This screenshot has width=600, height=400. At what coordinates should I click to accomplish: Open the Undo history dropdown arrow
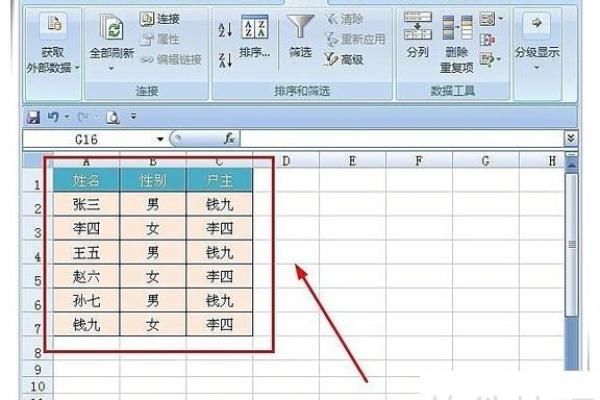point(67,116)
